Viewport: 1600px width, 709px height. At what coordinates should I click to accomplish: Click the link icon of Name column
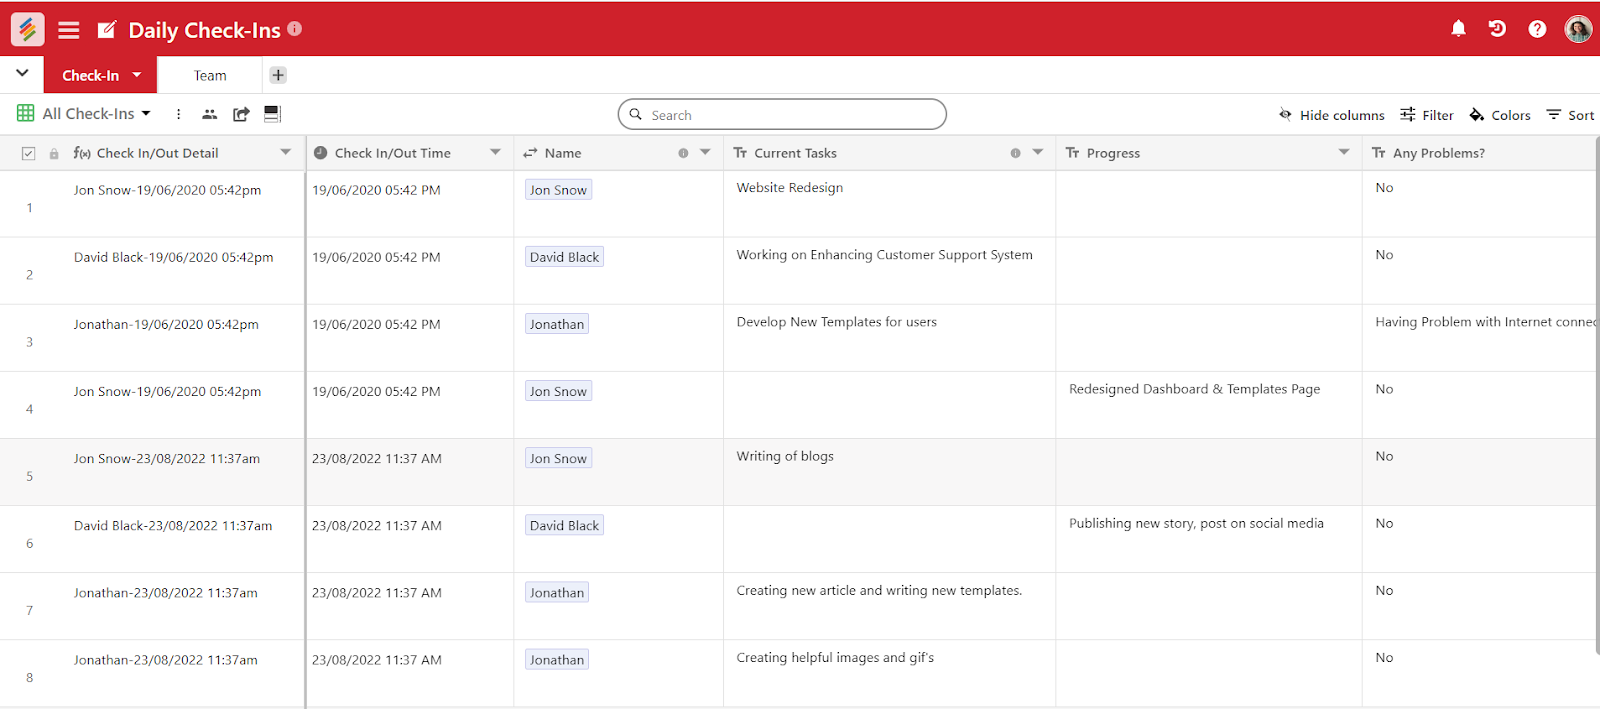[530, 153]
